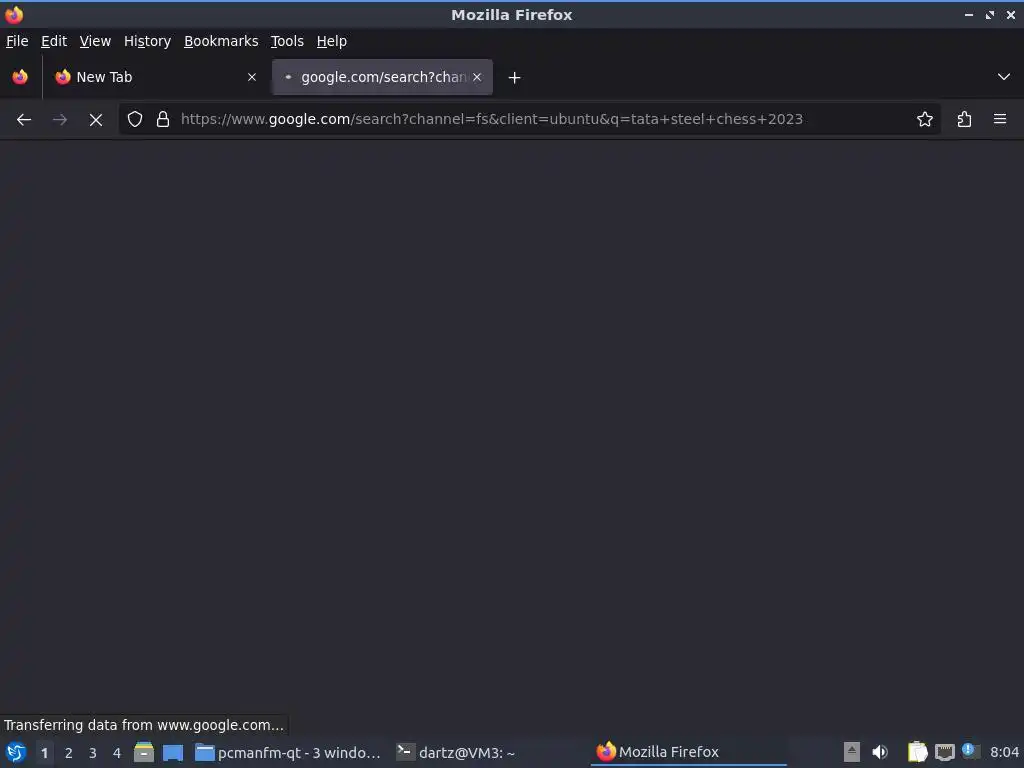Open a new tab with plus button
Viewport: 1024px width, 768px height.
(x=514, y=78)
